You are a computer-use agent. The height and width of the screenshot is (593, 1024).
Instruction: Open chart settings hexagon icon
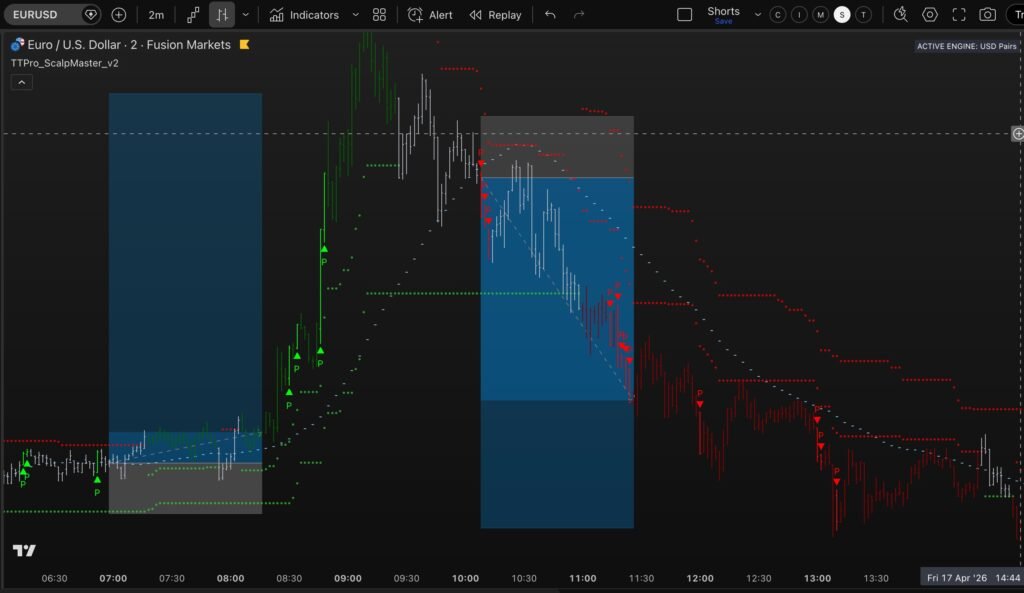coord(930,15)
